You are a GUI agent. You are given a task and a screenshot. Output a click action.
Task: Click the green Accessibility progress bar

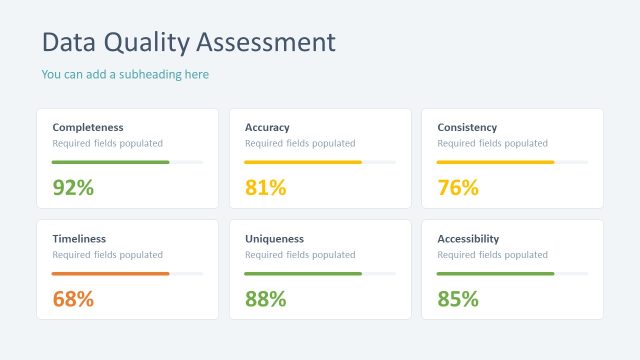pos(496,273)
